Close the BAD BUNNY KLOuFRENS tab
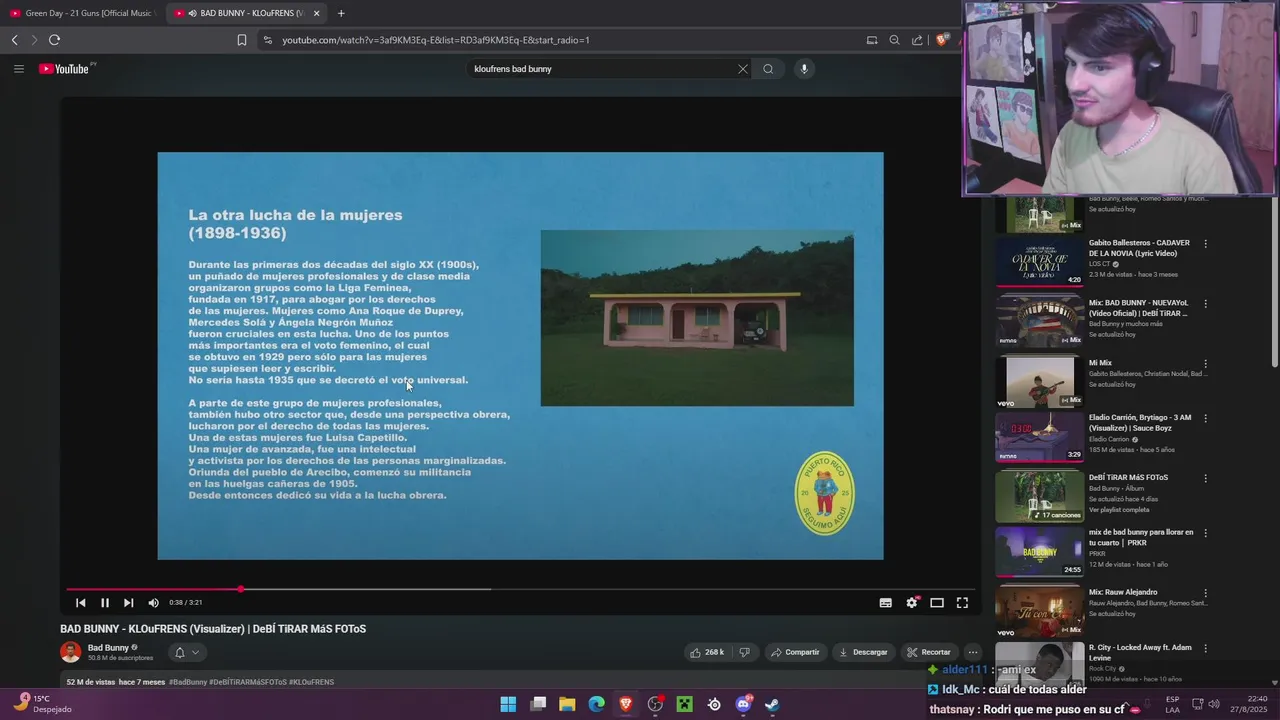This screenshot has width=1280, height=720. click(x=316, y=13)
